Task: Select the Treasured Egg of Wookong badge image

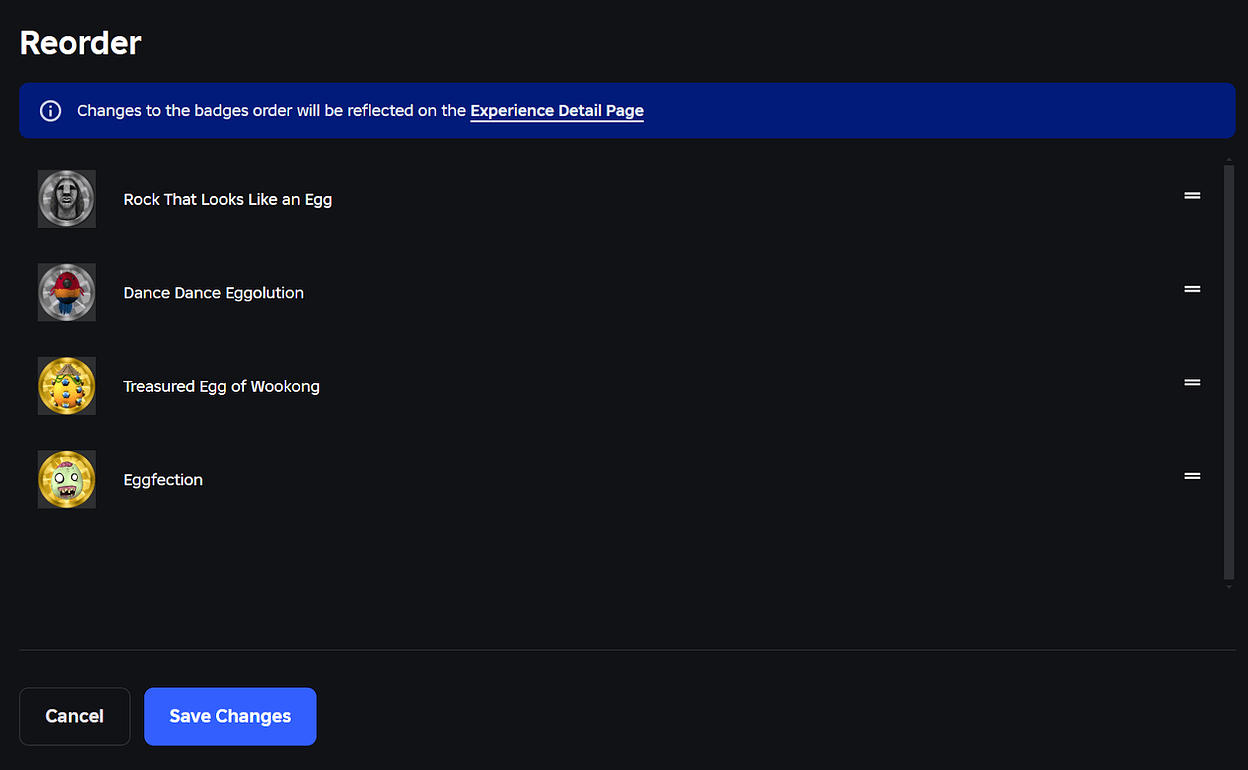Action: 67,386
